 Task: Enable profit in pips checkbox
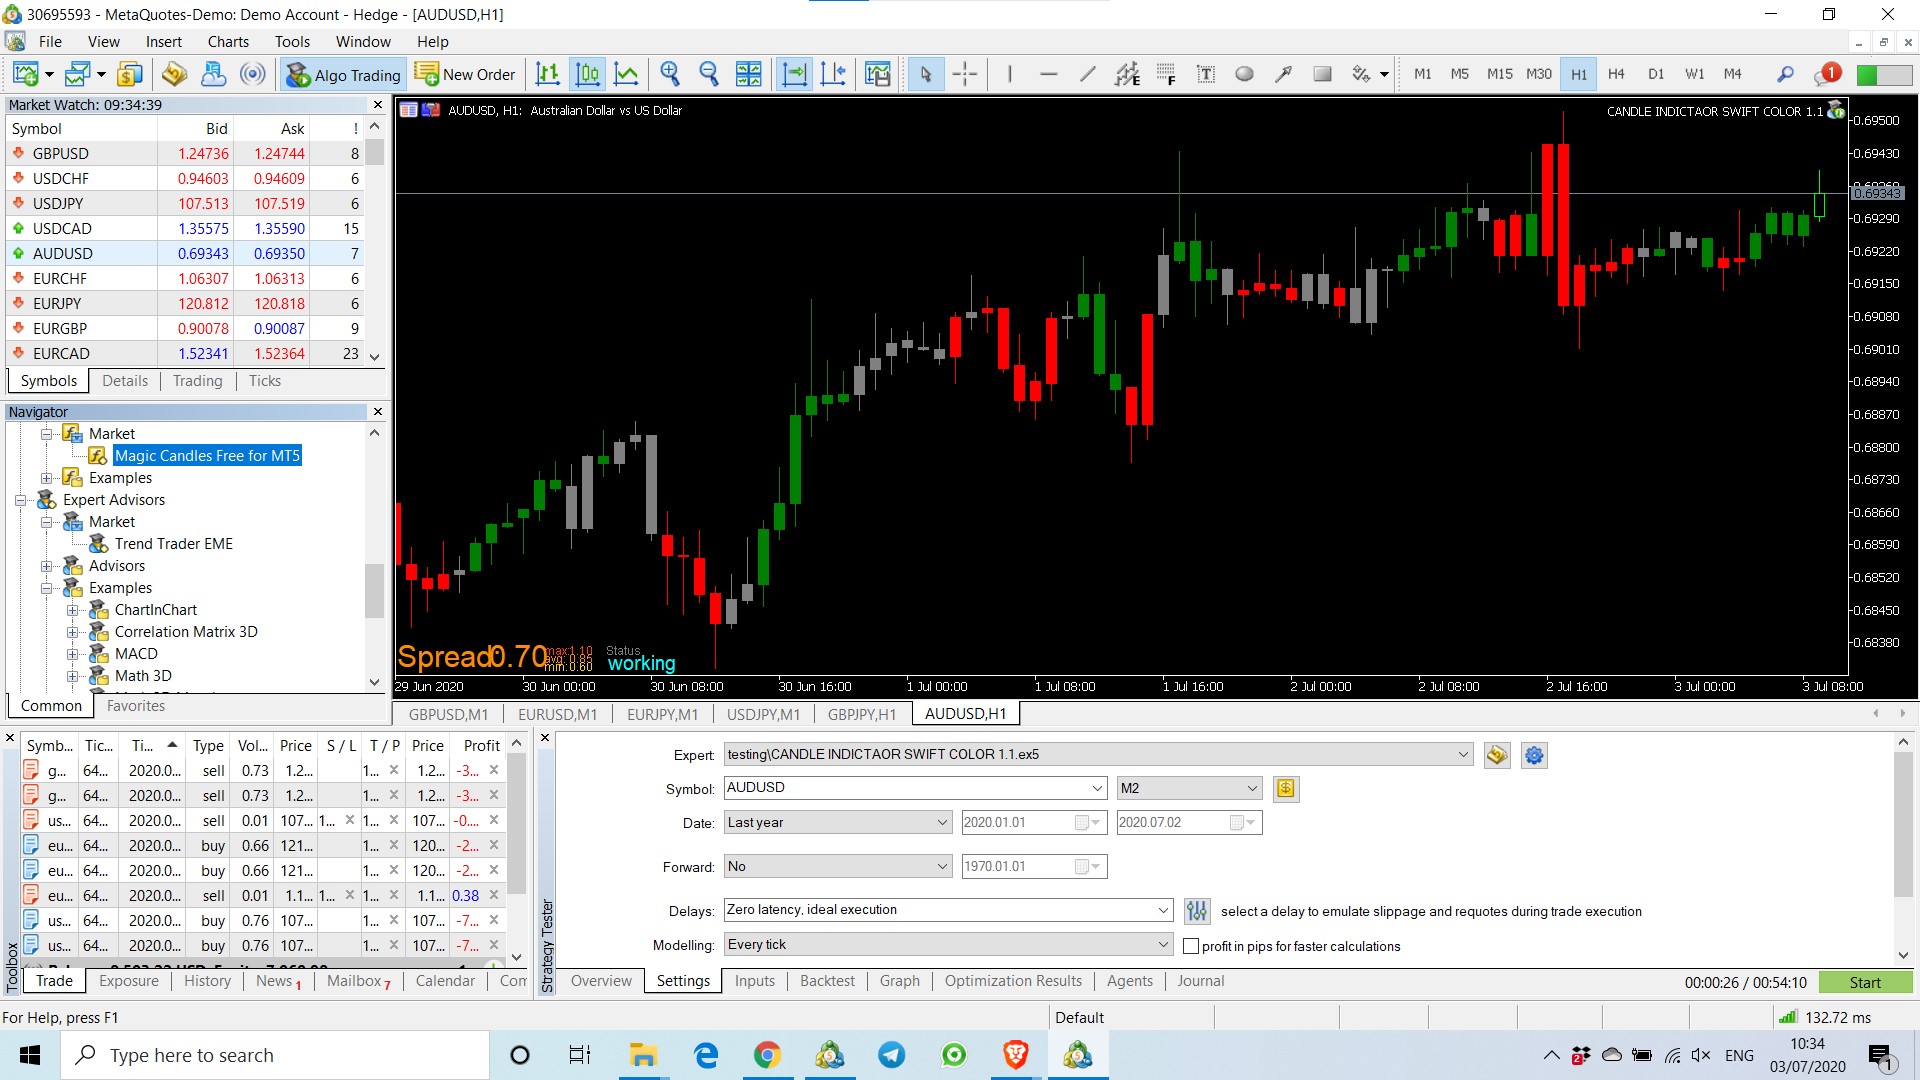tap(1191, 946)
